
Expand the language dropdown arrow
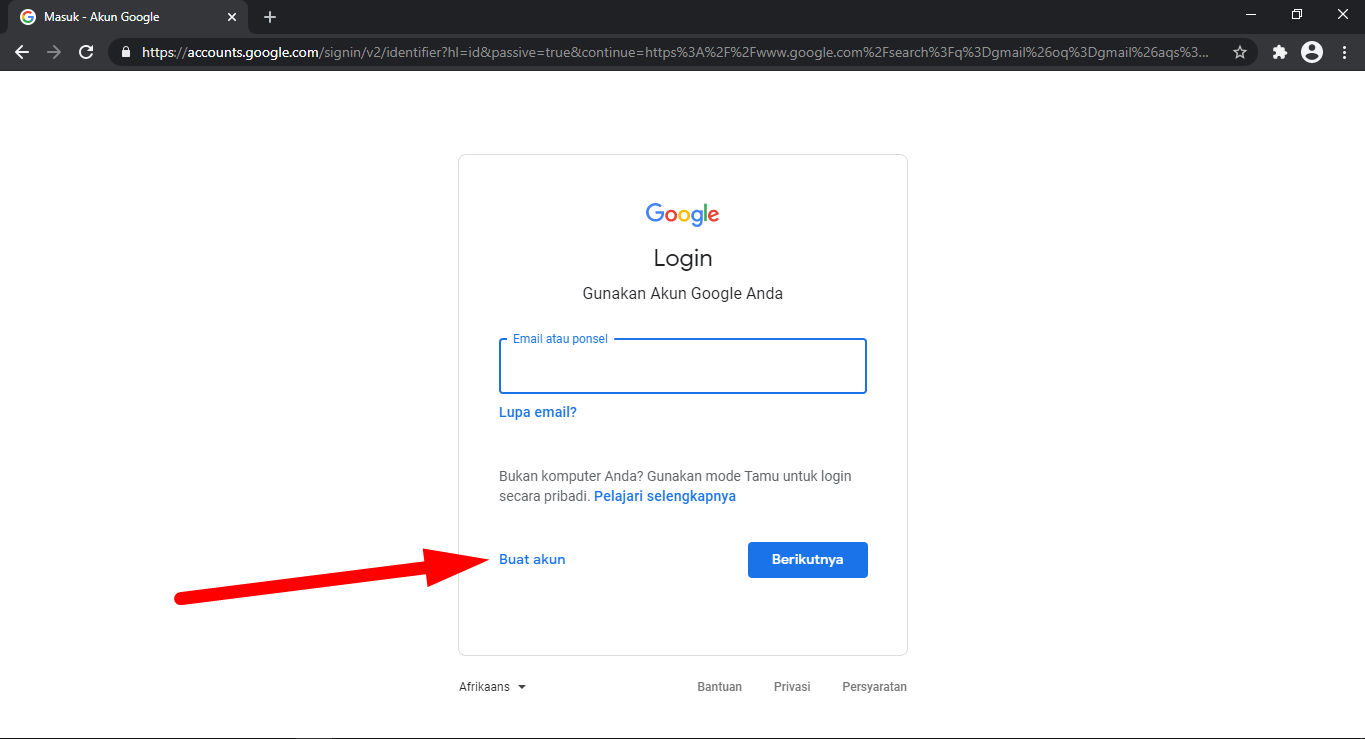(x=521, y=686)
